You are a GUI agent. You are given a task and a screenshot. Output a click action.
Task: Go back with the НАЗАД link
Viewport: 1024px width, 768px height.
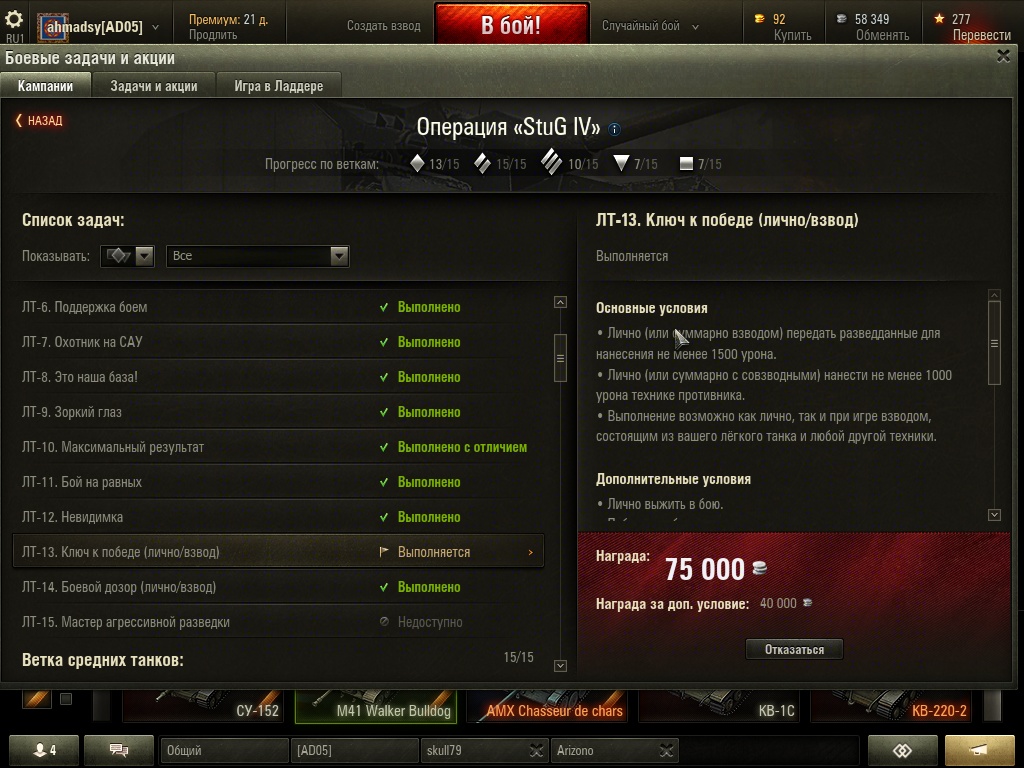point(39,120)
